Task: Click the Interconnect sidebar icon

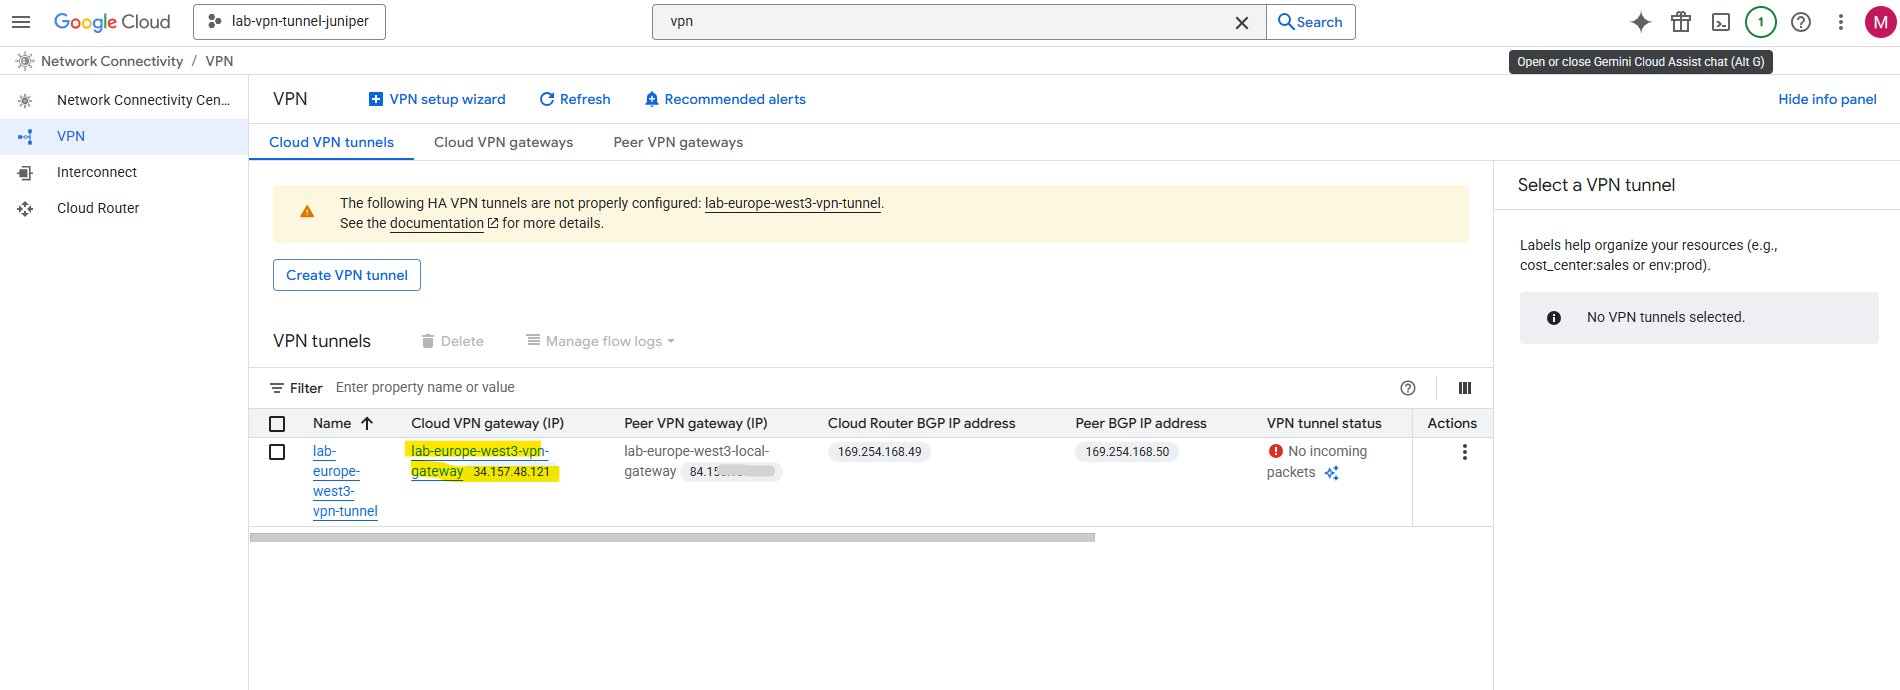Action: click(x=25, y=173)
